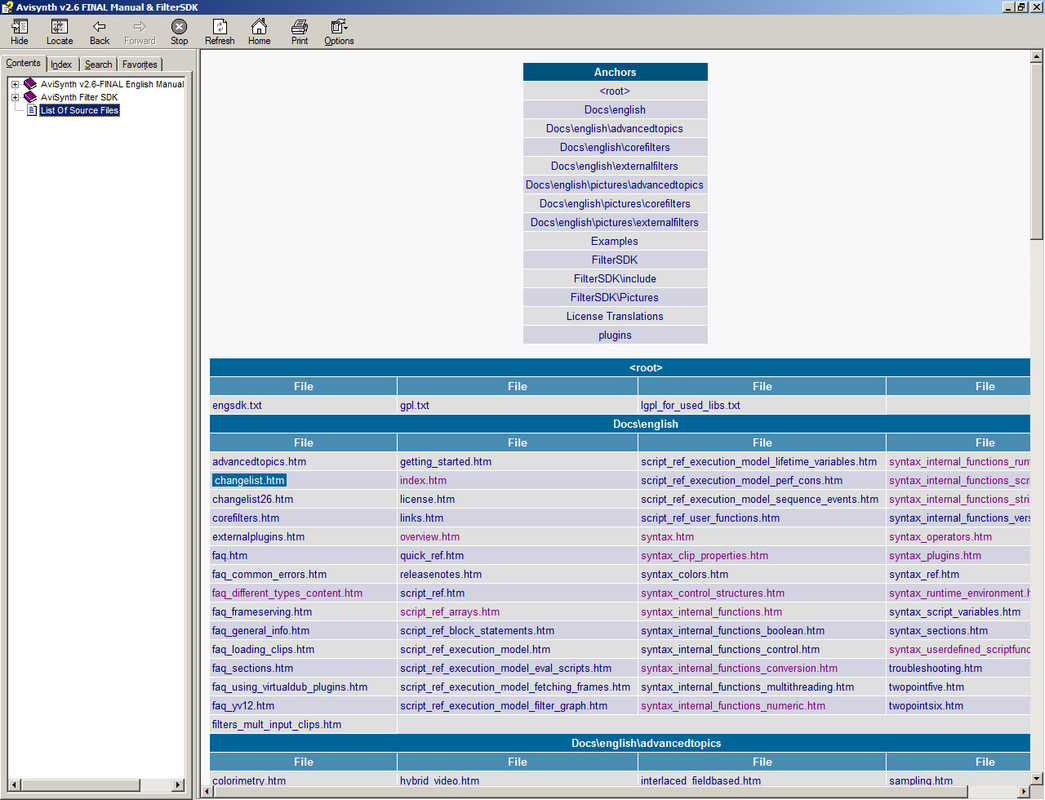Click content pane horizontal scrollbar right arrow
This screenshot has width=1045, height=800.
pos(1024,791)
